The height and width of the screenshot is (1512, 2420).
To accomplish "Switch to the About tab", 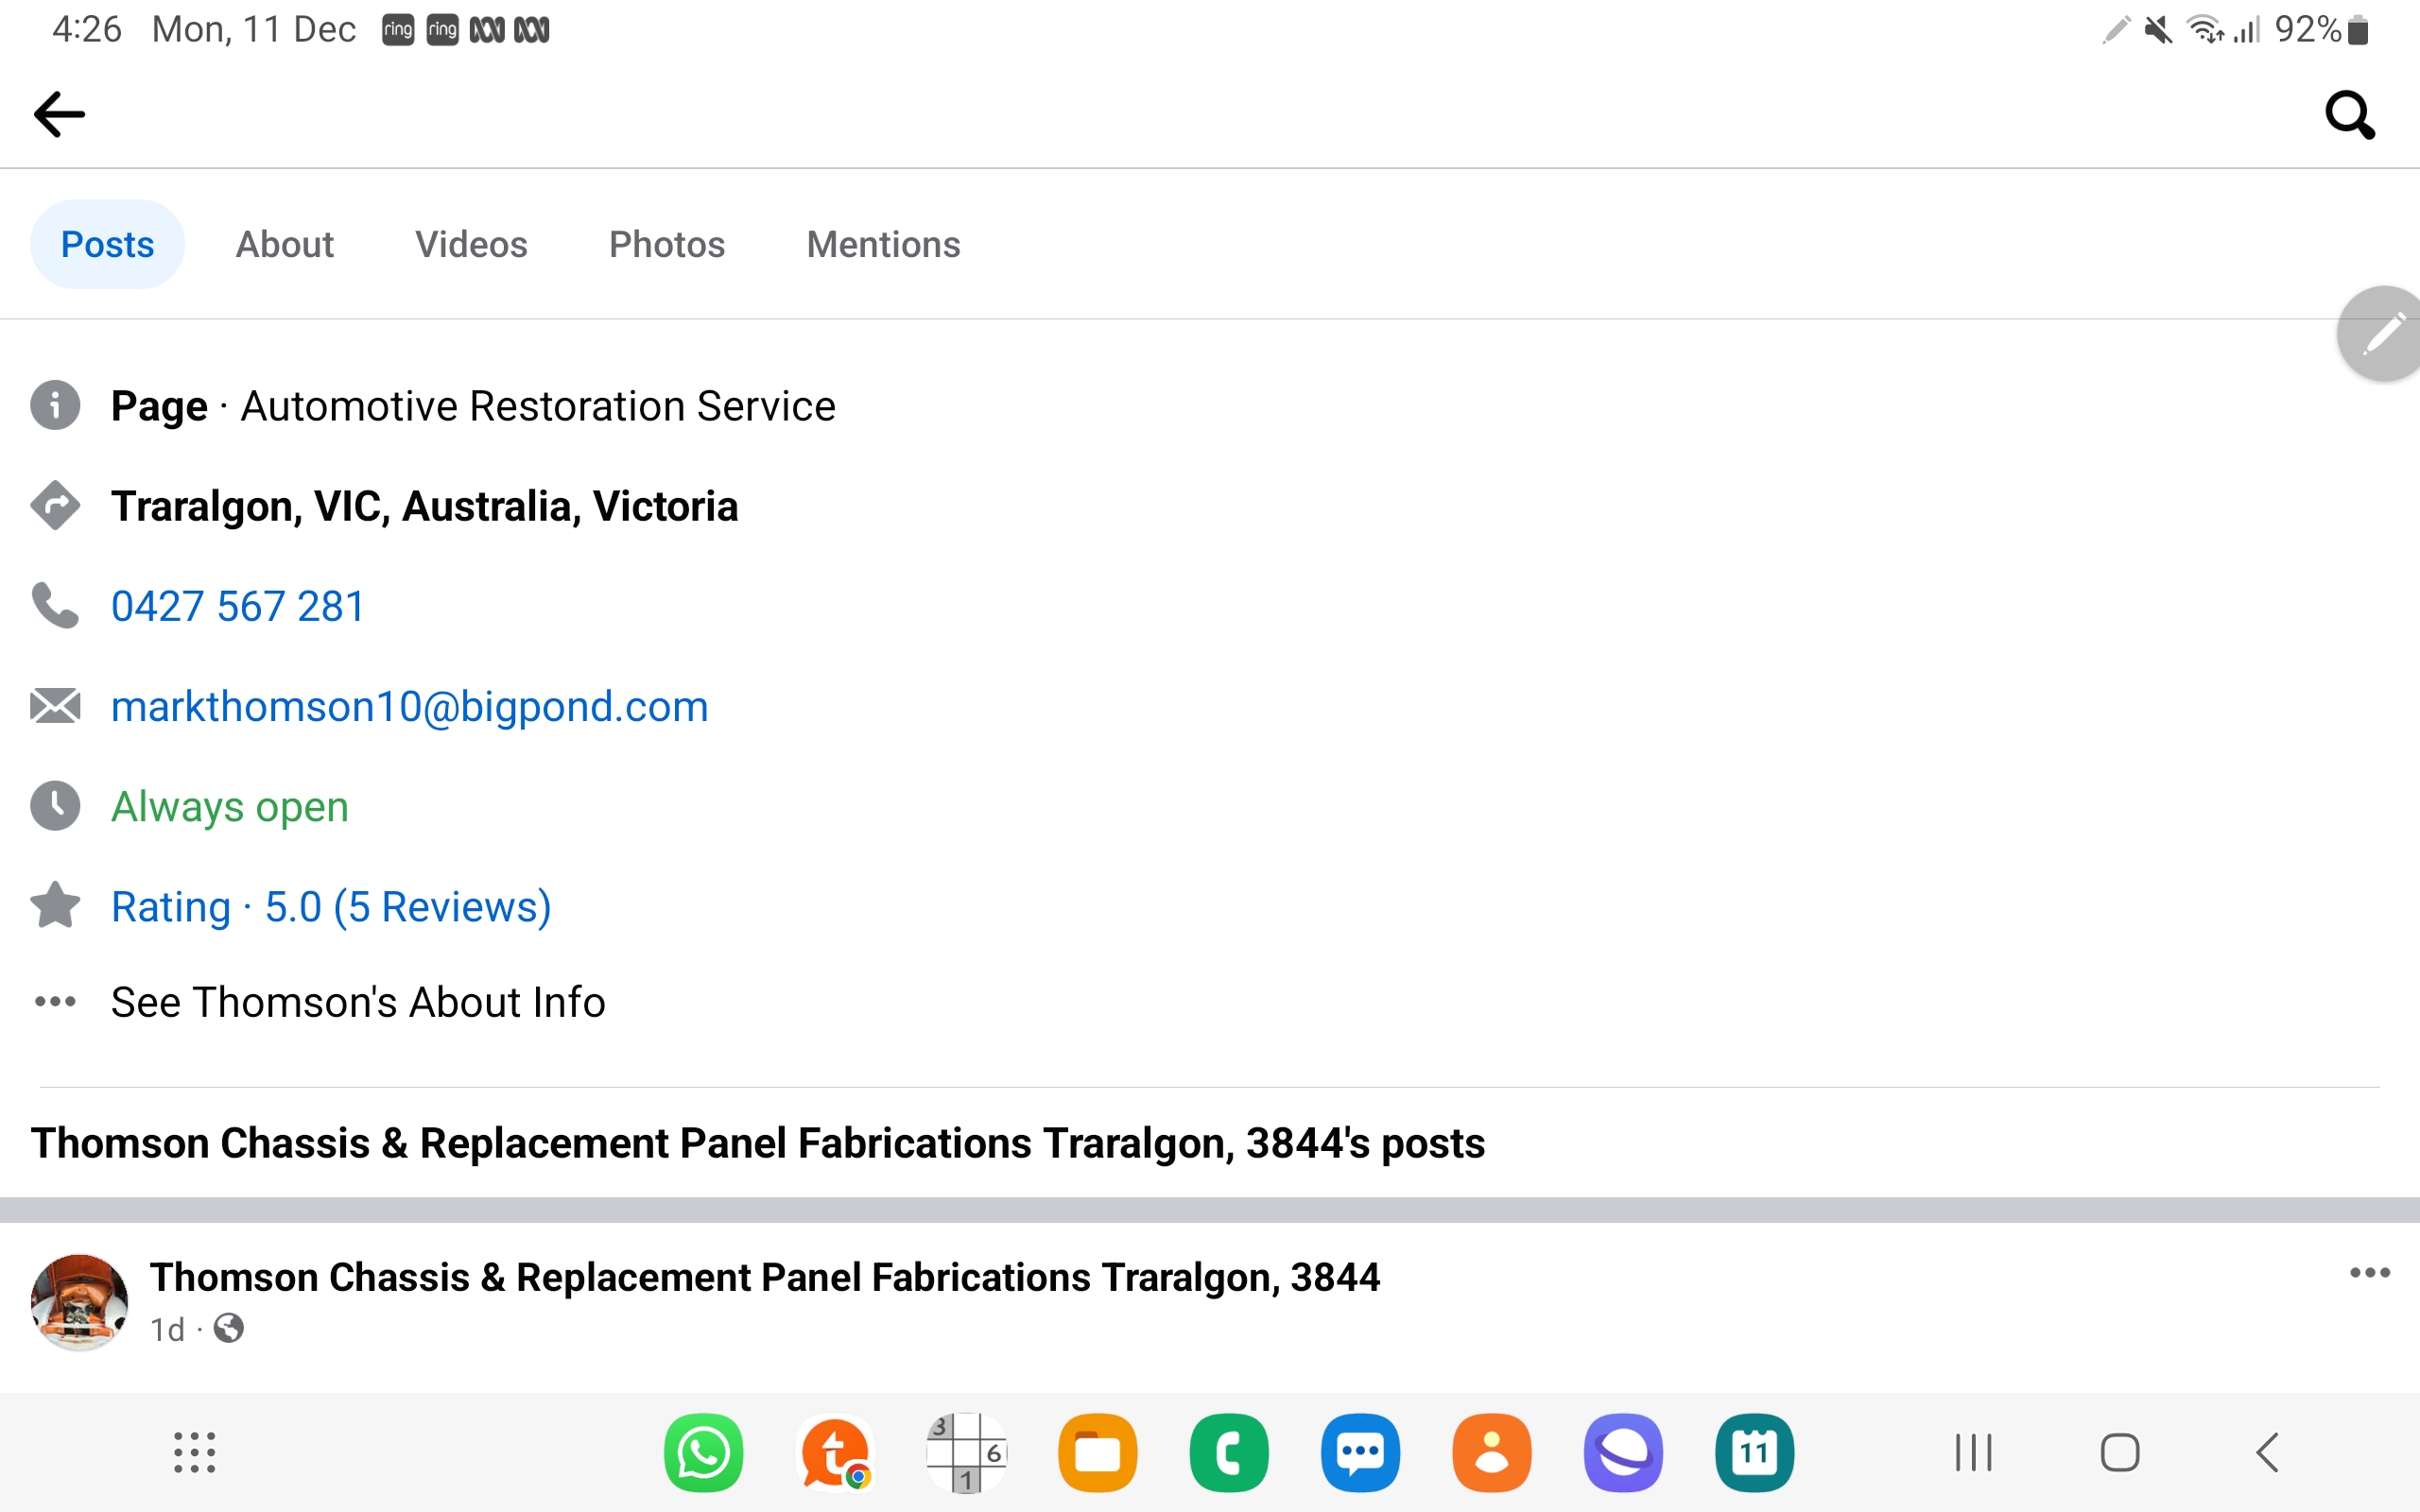I will [284, 244].
